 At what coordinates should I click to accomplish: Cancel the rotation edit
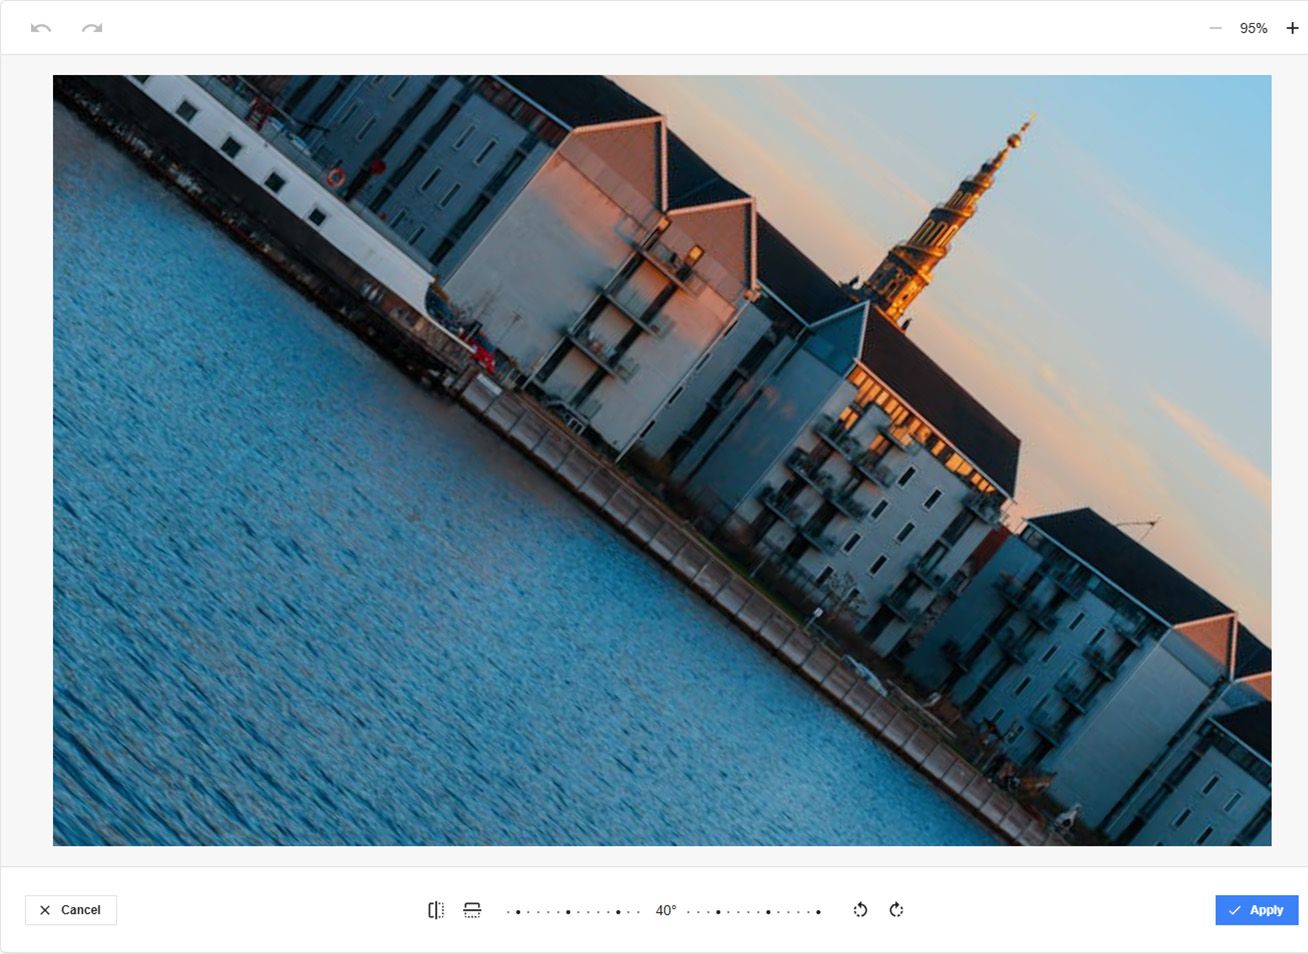coord(71,910)
